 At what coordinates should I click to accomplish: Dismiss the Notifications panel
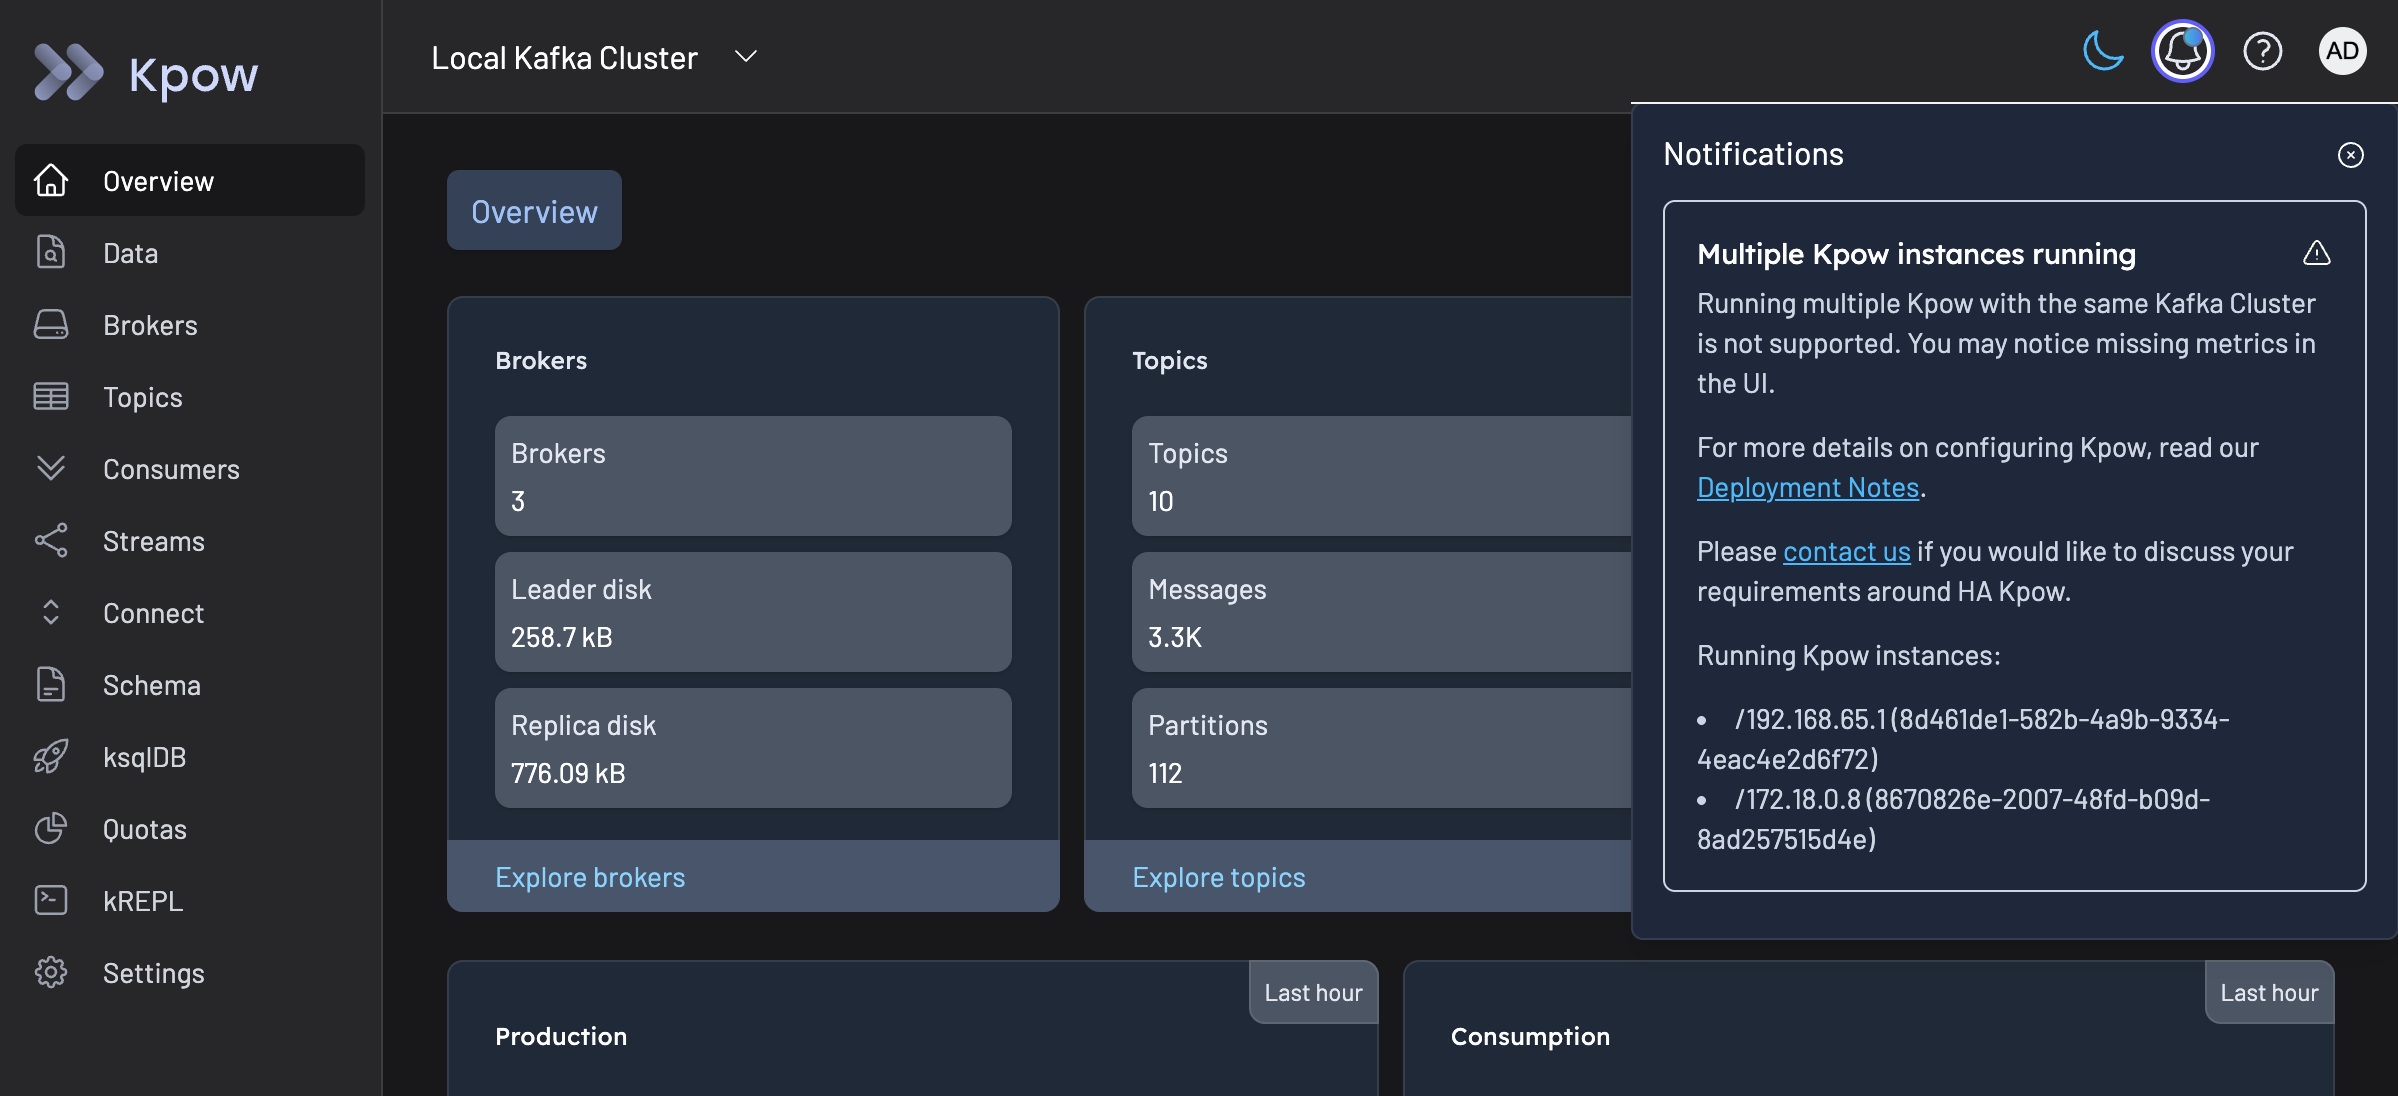tap(2350, 155)
